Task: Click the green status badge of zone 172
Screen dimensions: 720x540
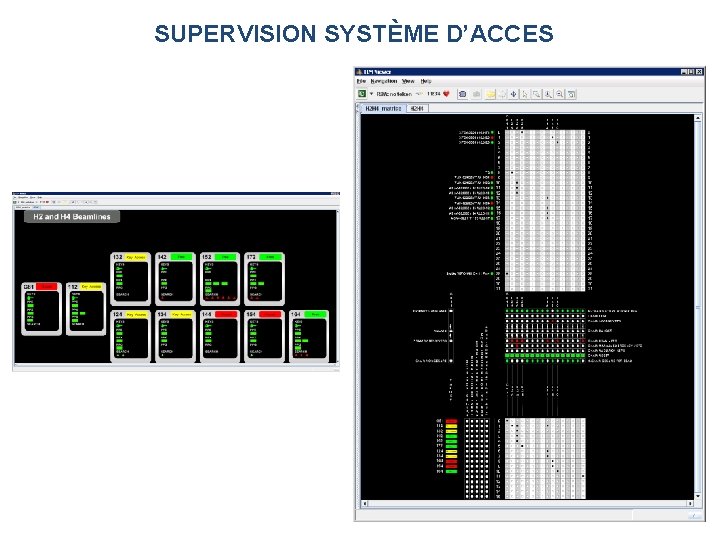Action: pyautogui.click(x=270, y=257)
